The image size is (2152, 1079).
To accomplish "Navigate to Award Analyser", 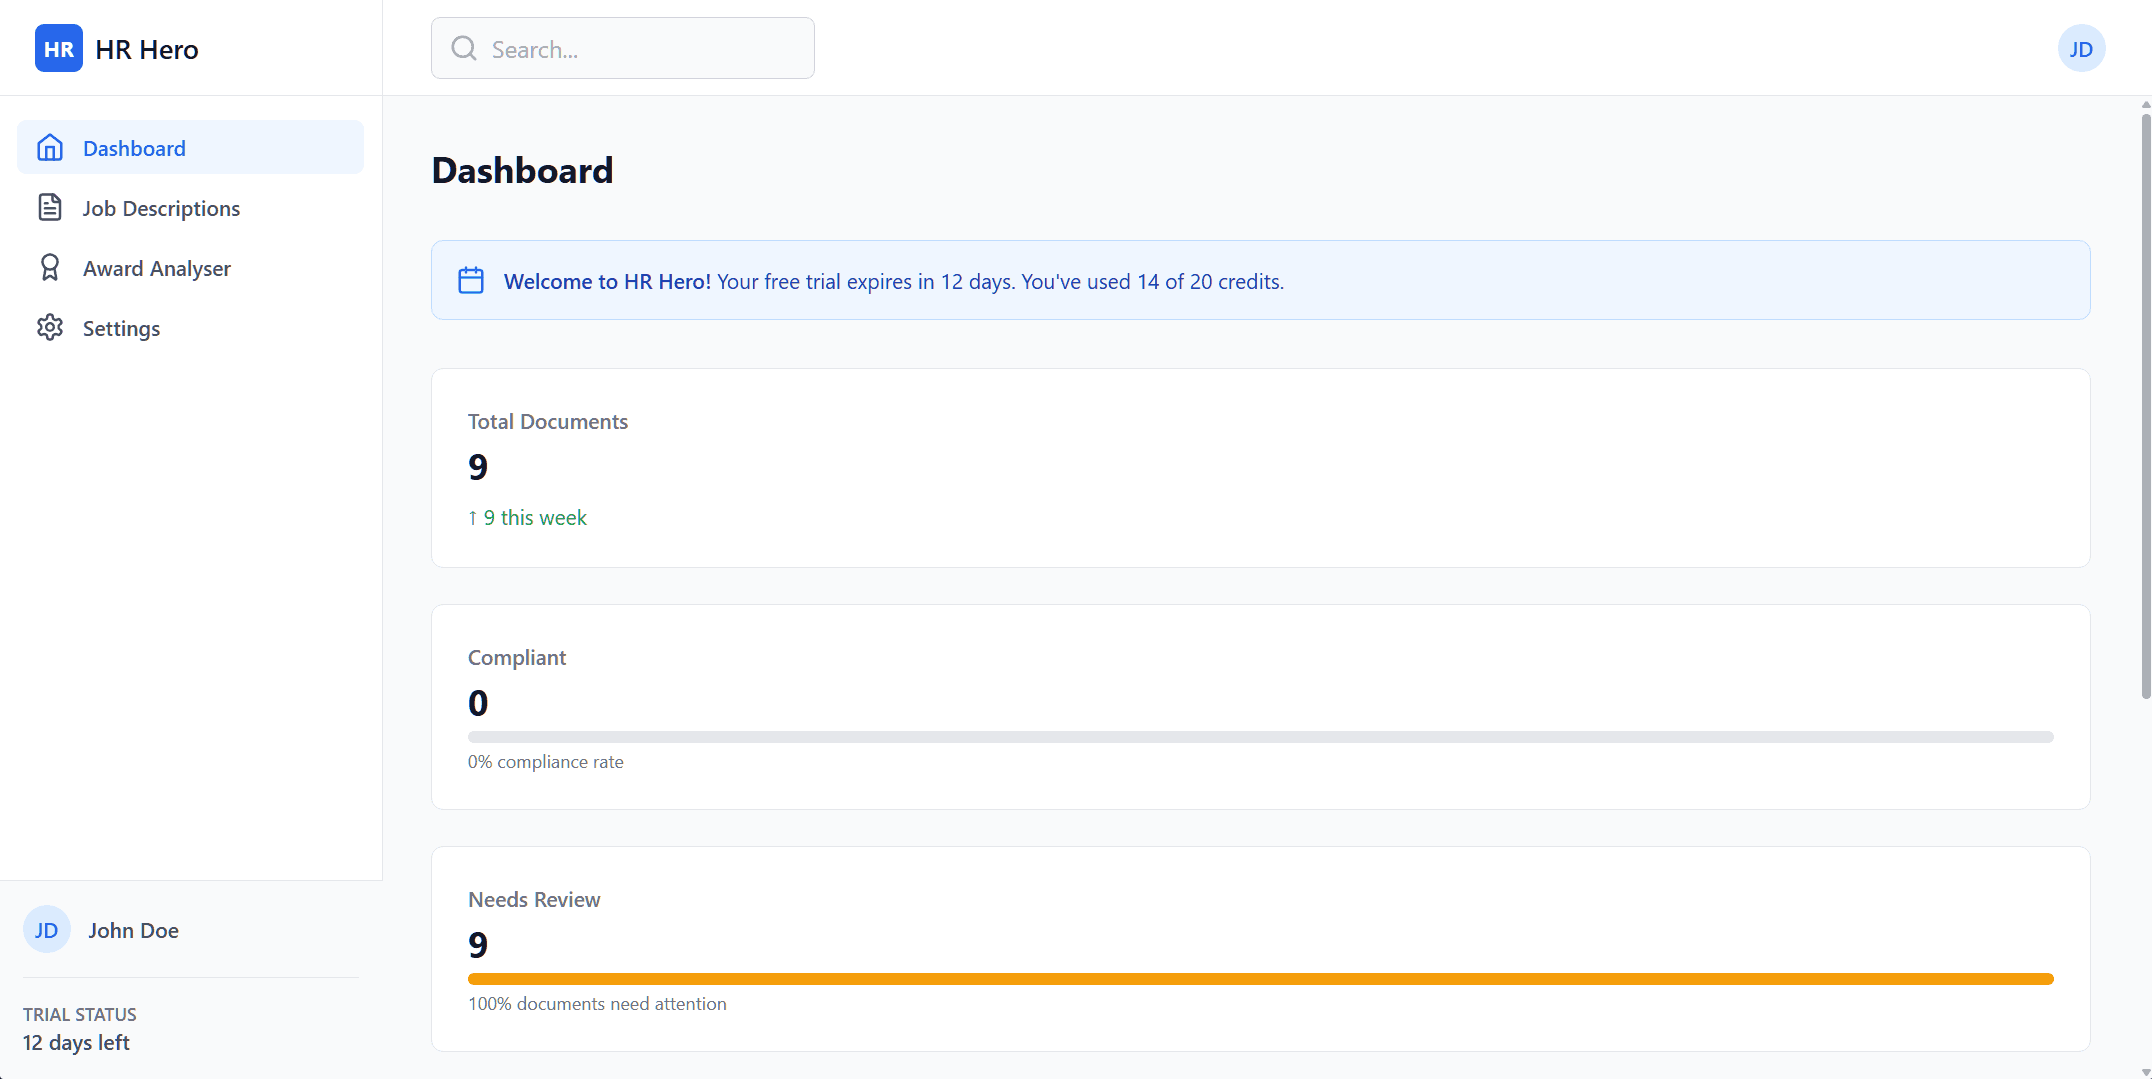I will pyautogui.click(x=156, y=267).
